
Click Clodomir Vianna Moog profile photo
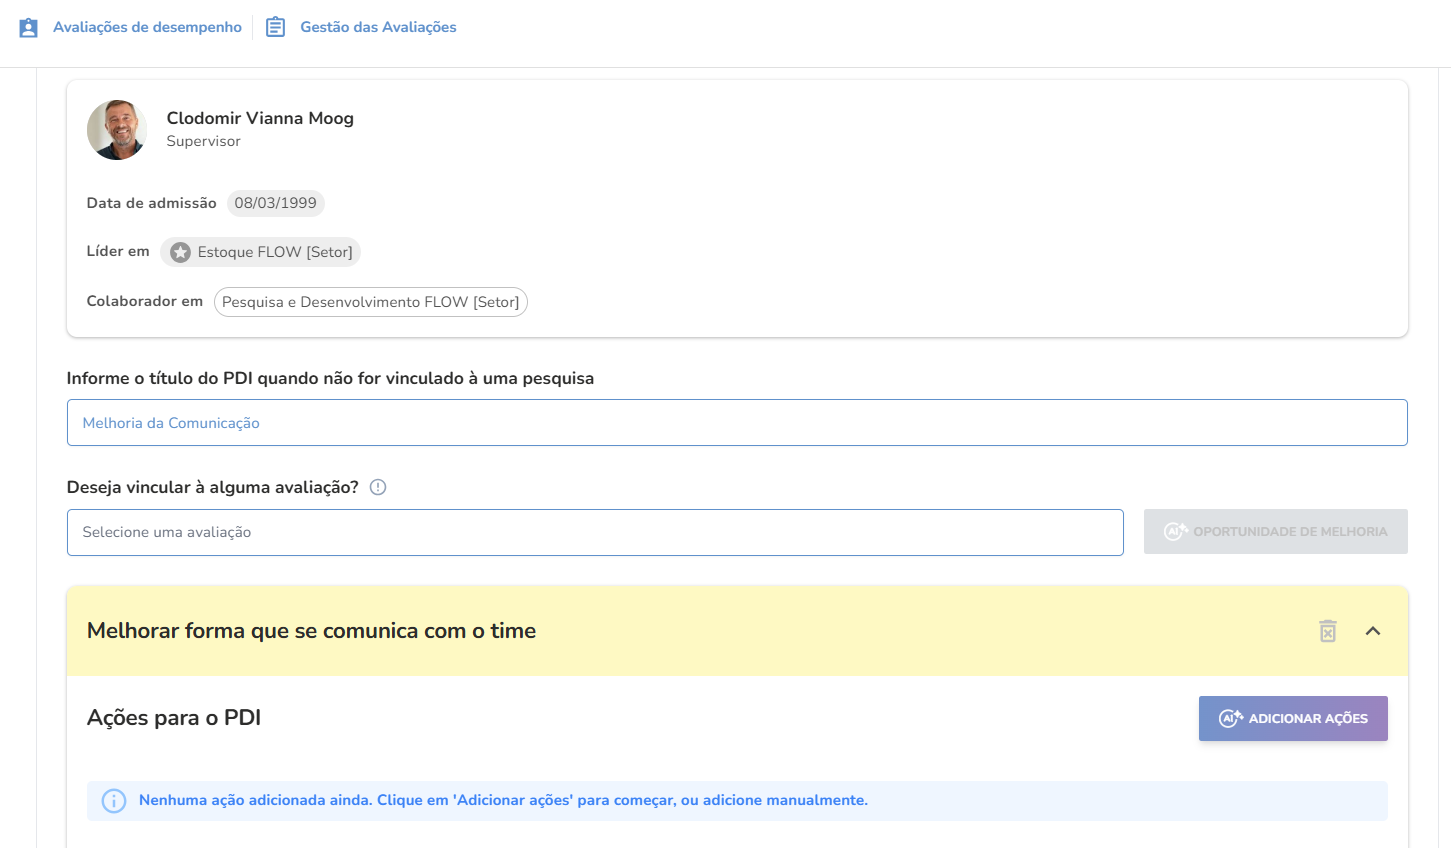[x=117, y=130]
